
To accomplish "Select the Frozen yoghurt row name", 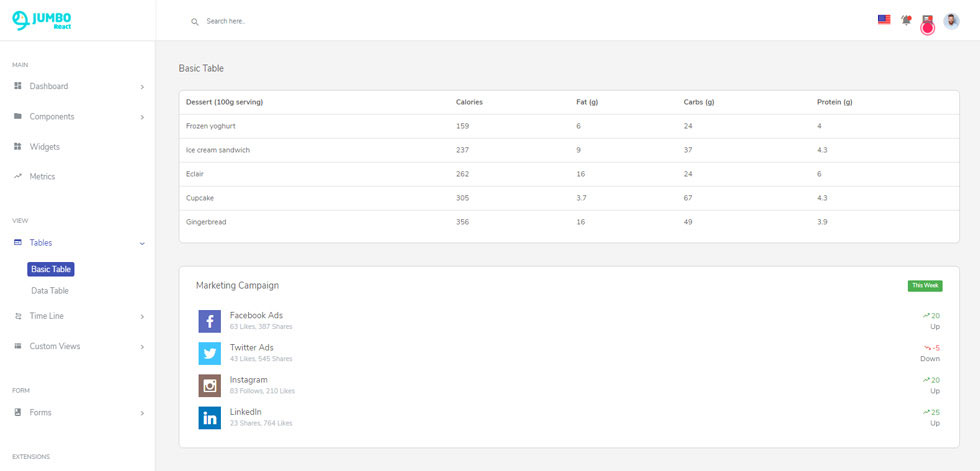I will coord(211,126).
